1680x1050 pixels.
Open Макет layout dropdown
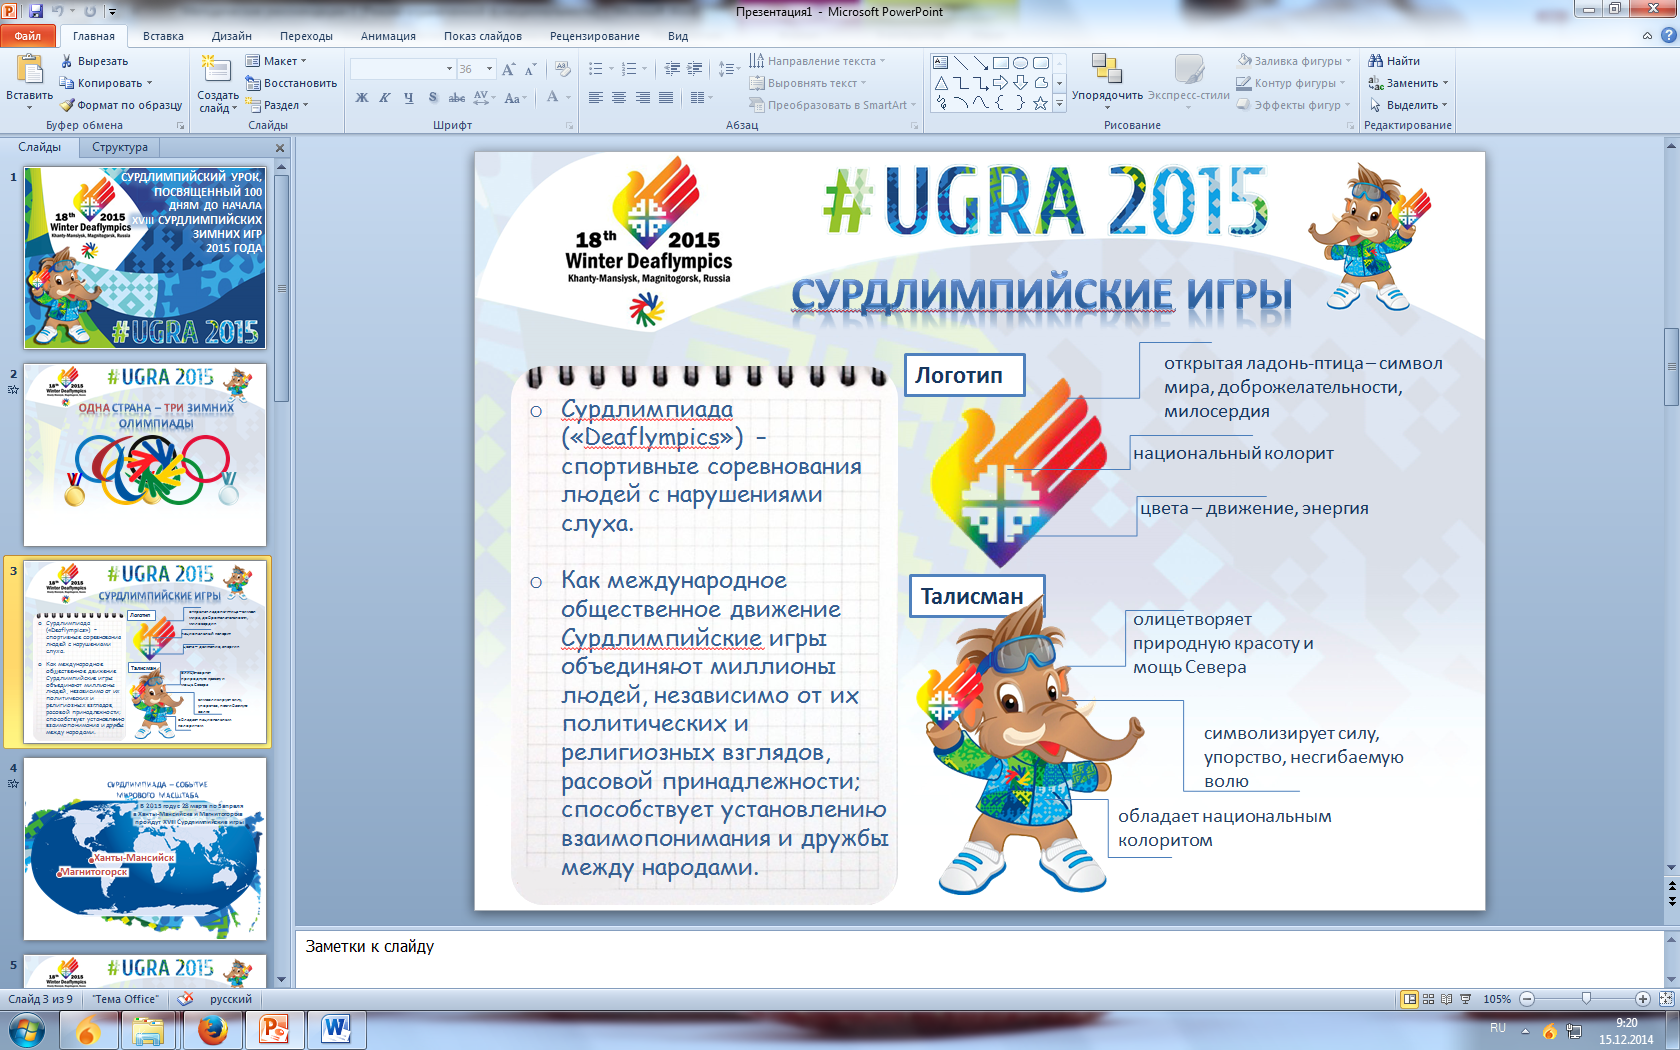pyautogui.click(x=277, y=61)
